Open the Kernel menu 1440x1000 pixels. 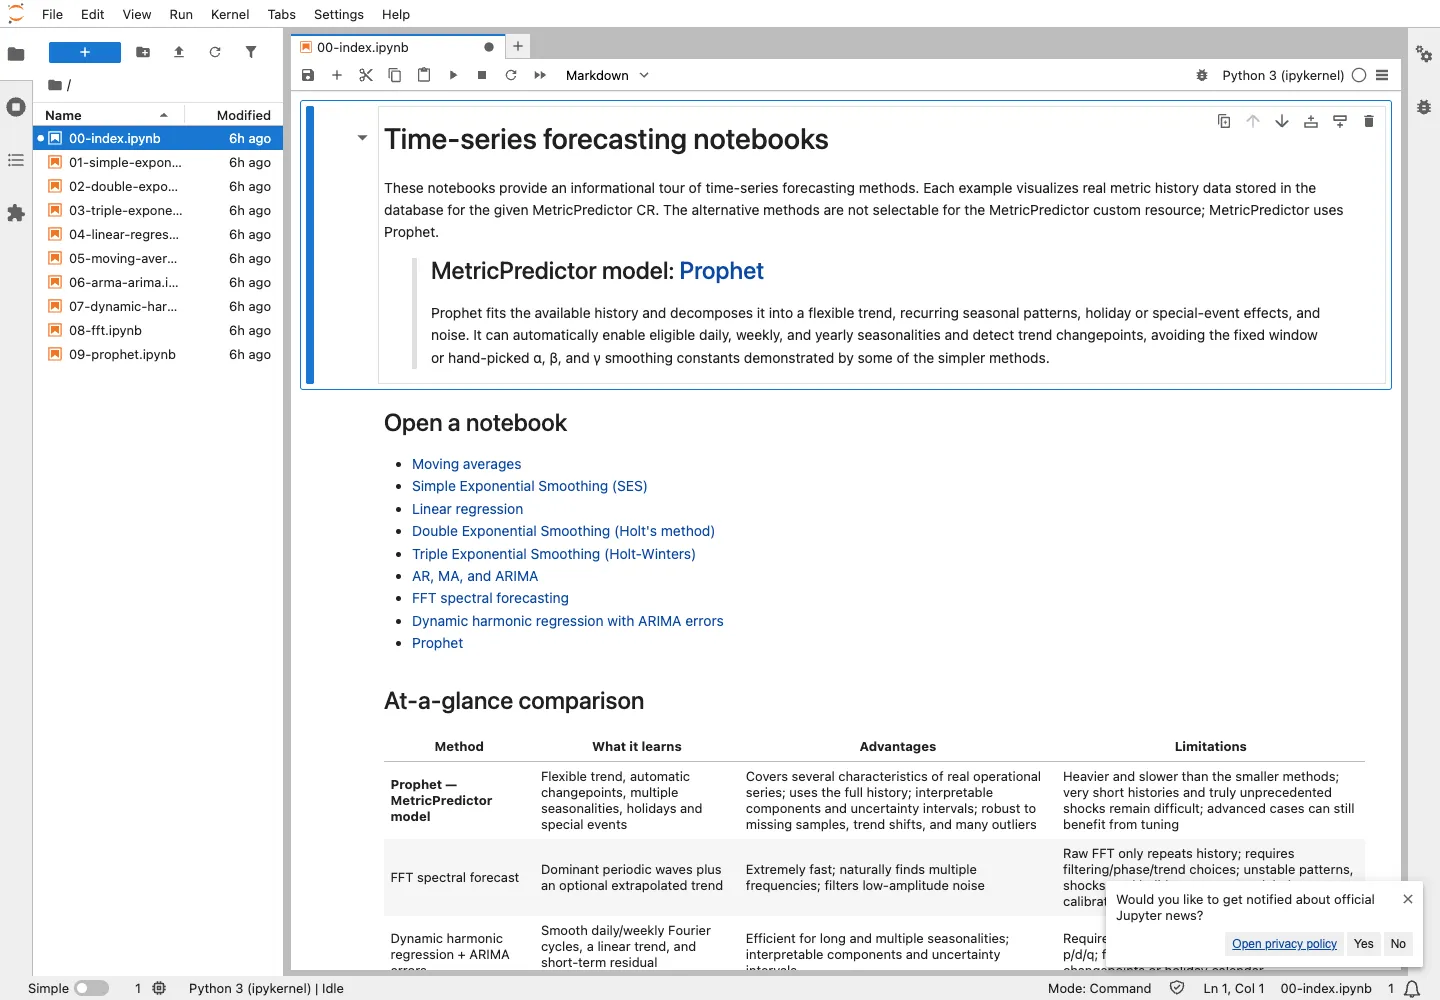click(230, 14)
